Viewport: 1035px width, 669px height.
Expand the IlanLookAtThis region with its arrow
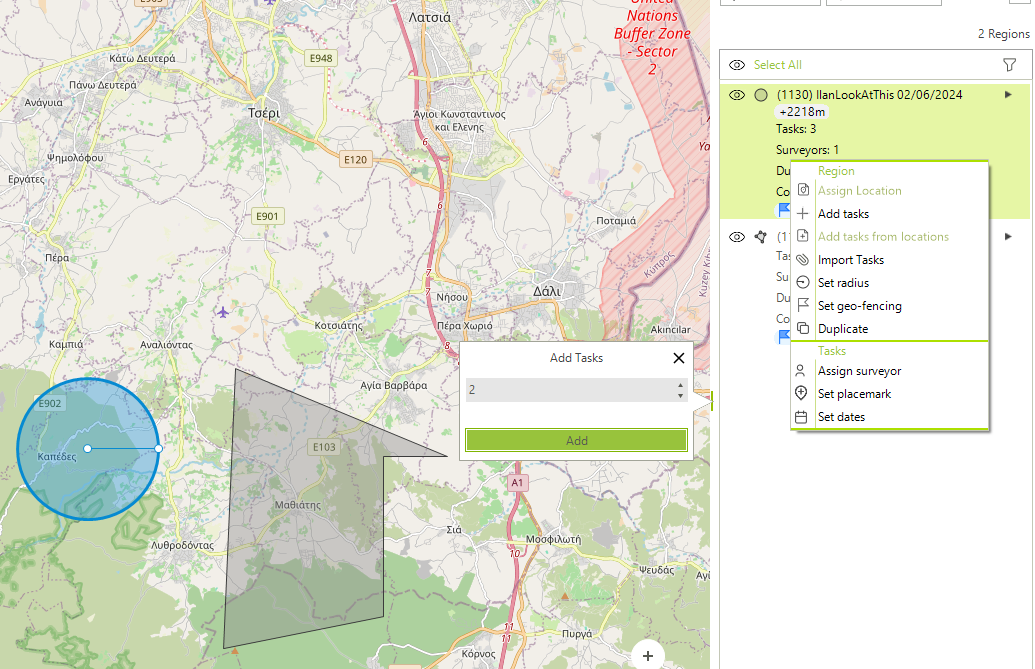pyautogui.click(x=1009, y=94)
